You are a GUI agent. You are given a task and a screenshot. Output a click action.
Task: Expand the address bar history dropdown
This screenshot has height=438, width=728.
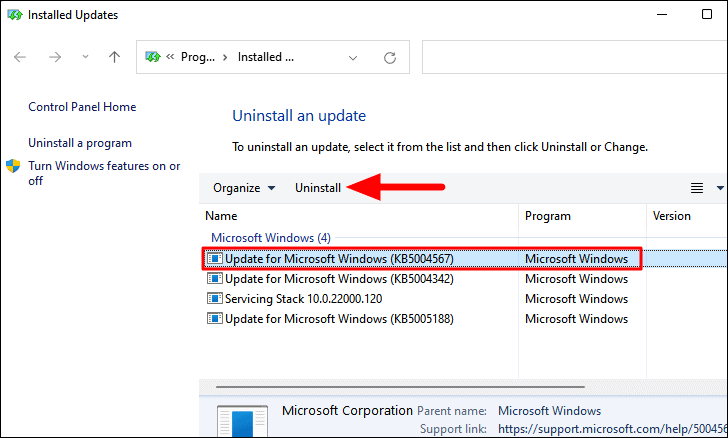(x=353, y=58)
